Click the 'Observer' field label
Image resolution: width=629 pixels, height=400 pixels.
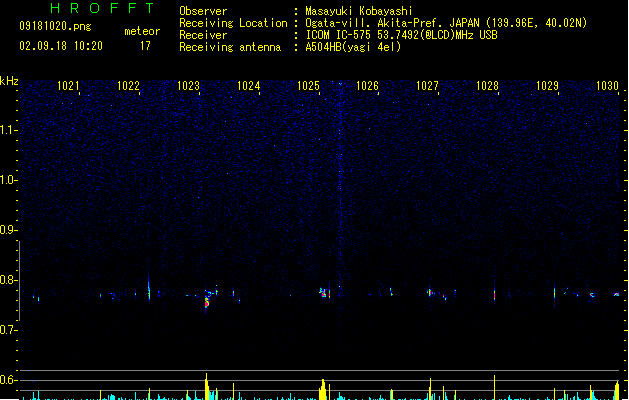203,11
